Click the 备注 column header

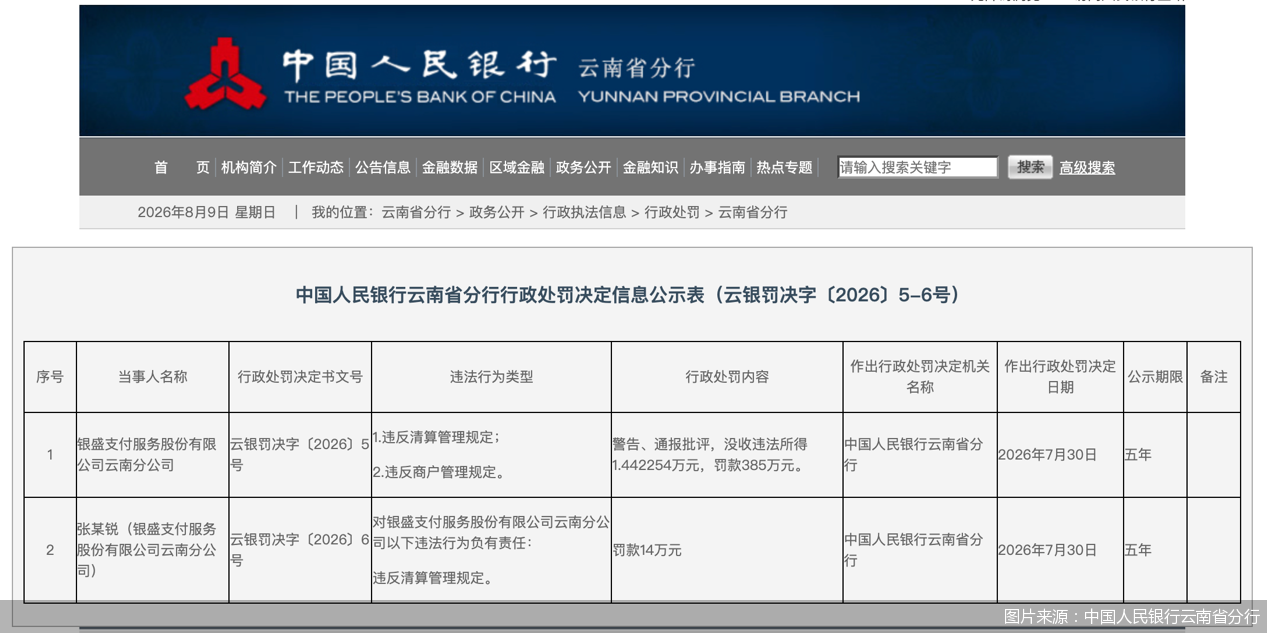point(1214,377)
